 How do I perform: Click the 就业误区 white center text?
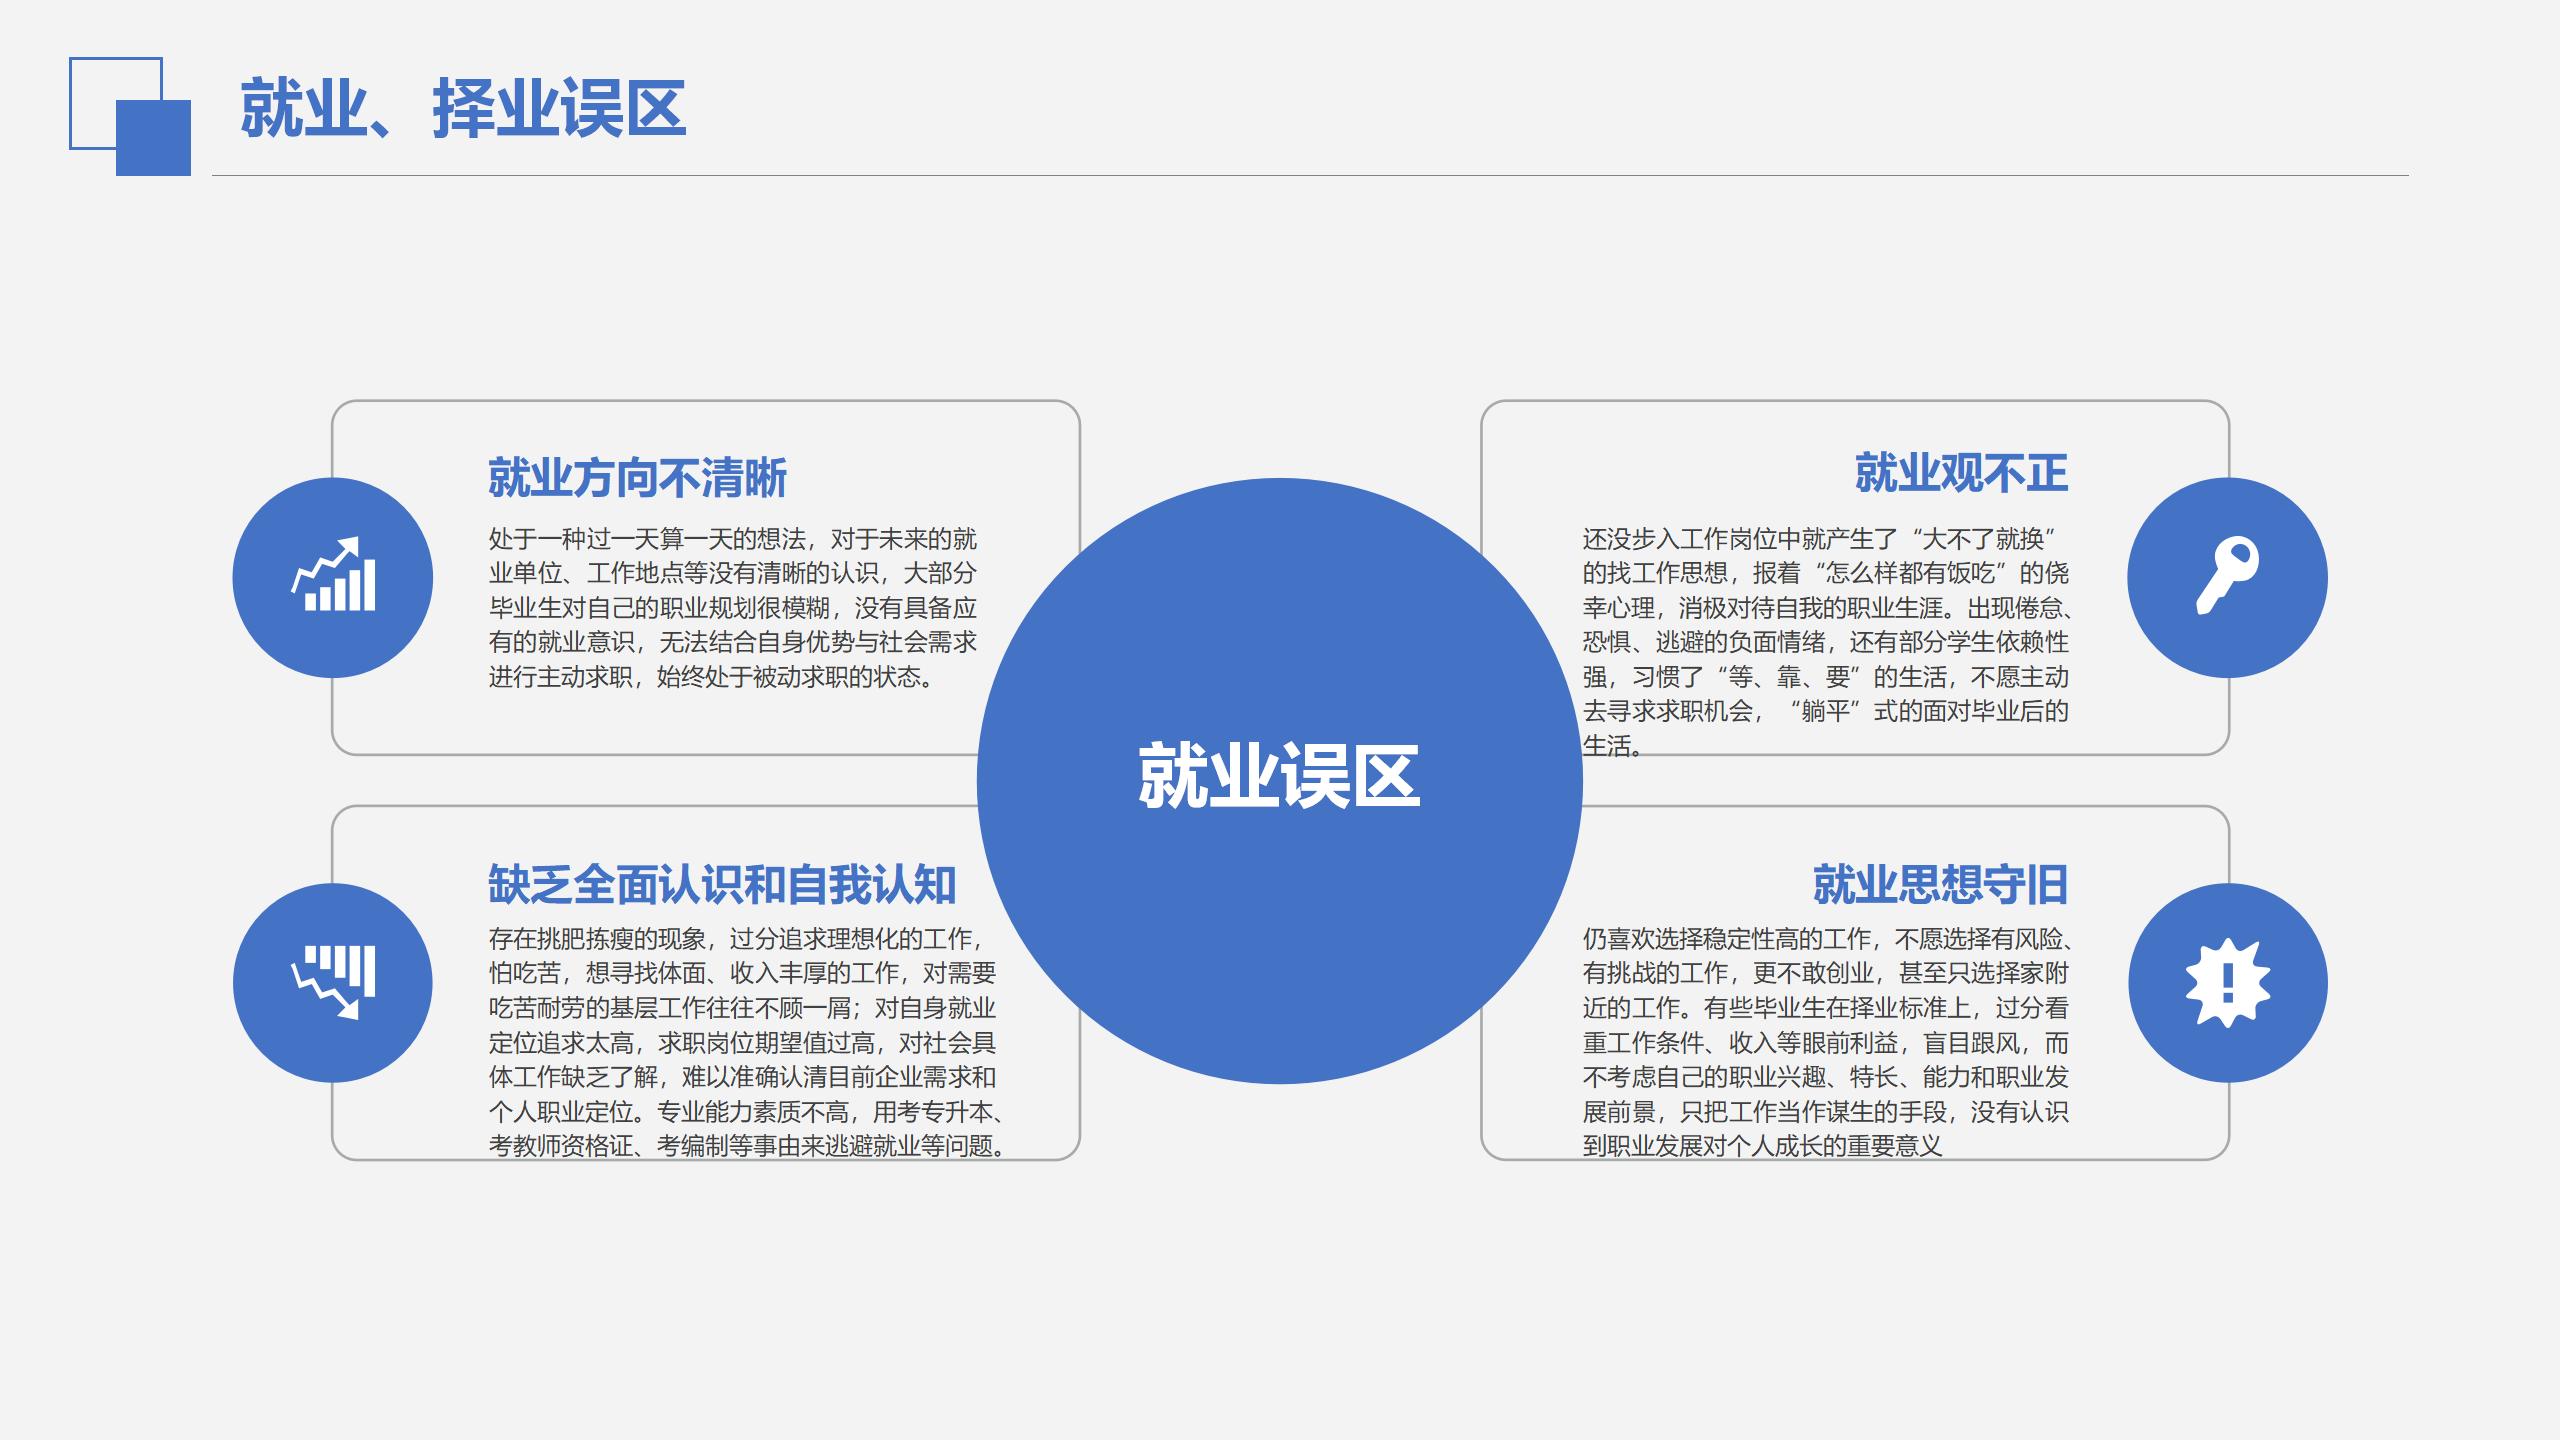pyautogui.click(x=1279, y=776)
